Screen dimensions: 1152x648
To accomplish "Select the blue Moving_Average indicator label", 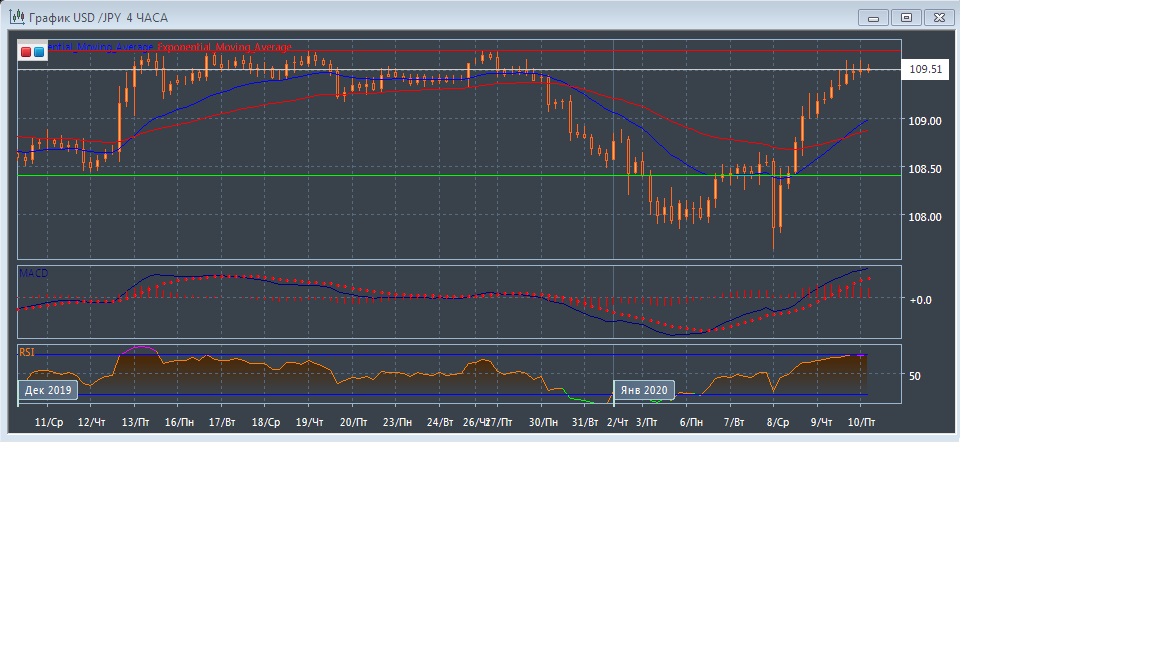I will (x=100, y=47).
